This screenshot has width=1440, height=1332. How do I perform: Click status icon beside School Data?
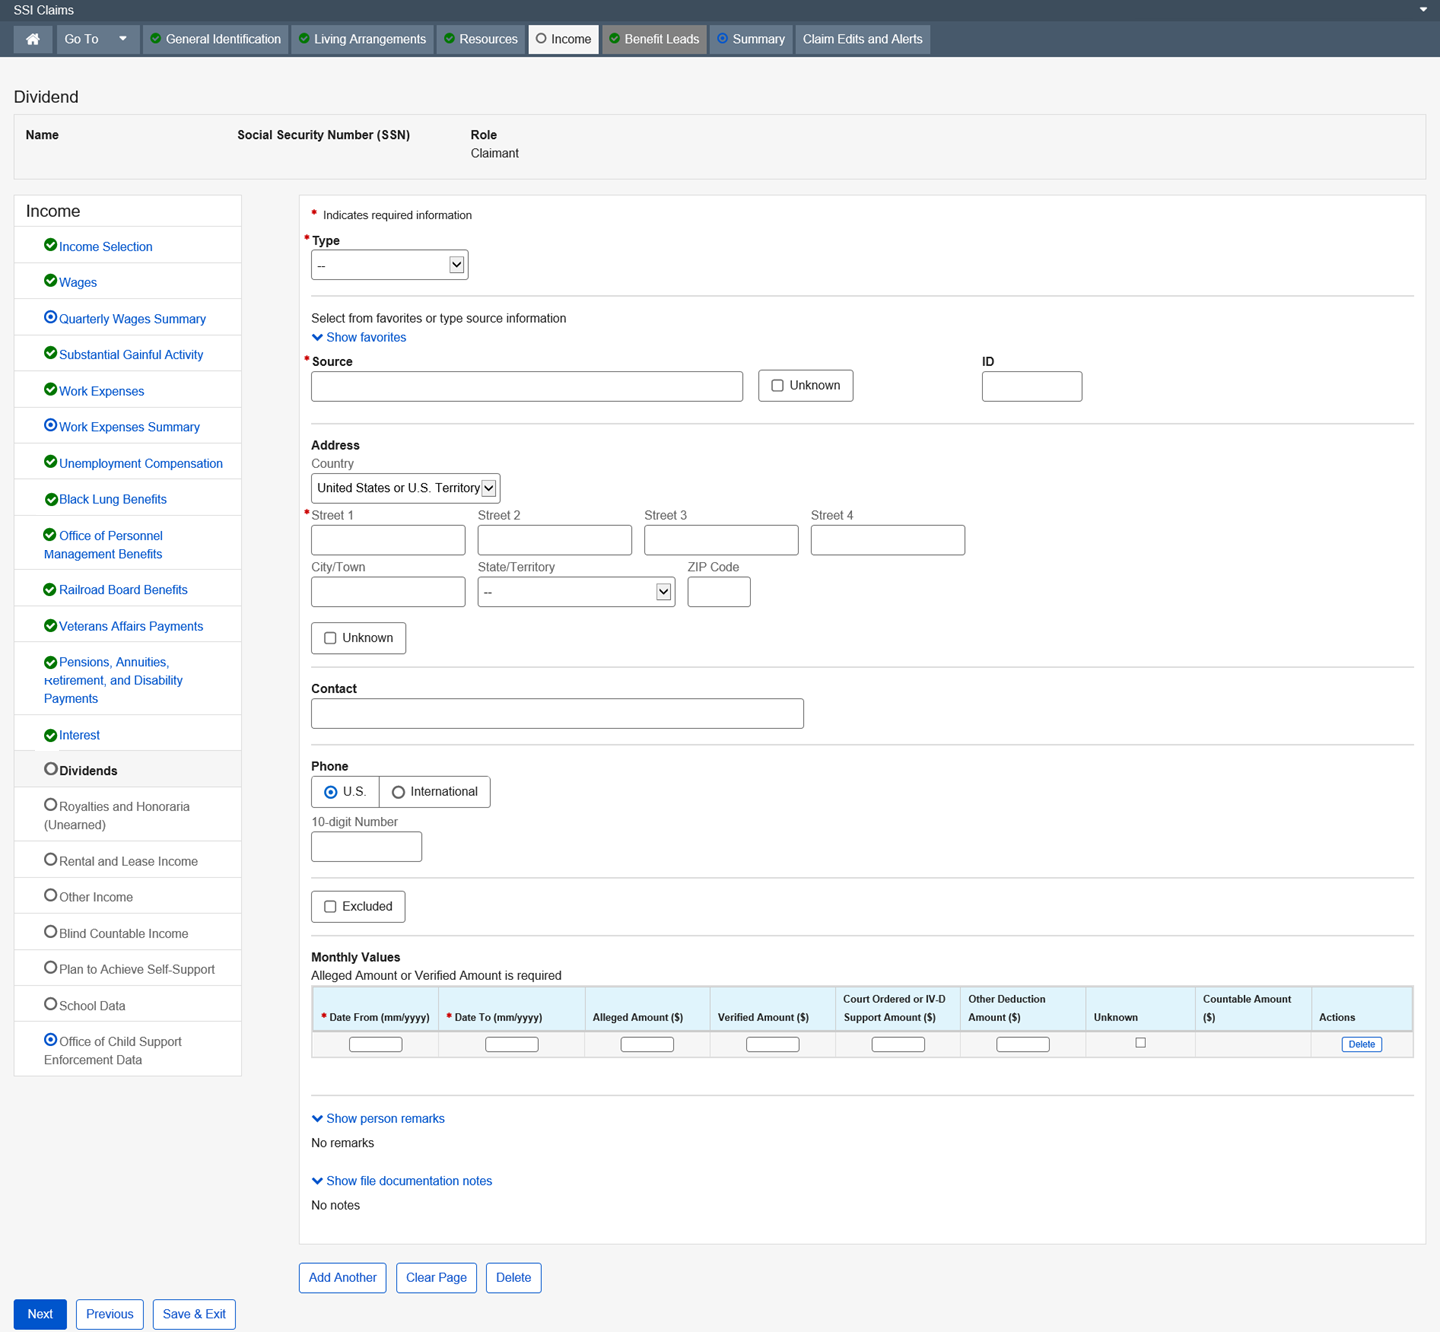click(x=50, y=1004)
